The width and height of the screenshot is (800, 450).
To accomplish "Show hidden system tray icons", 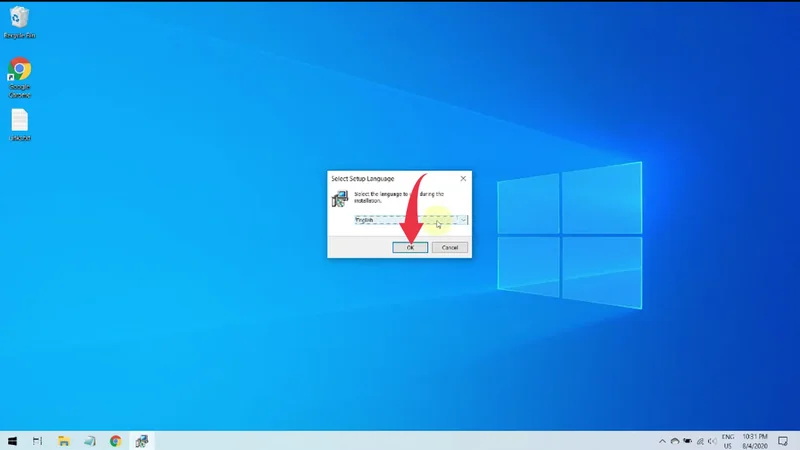I will [662, 440].
